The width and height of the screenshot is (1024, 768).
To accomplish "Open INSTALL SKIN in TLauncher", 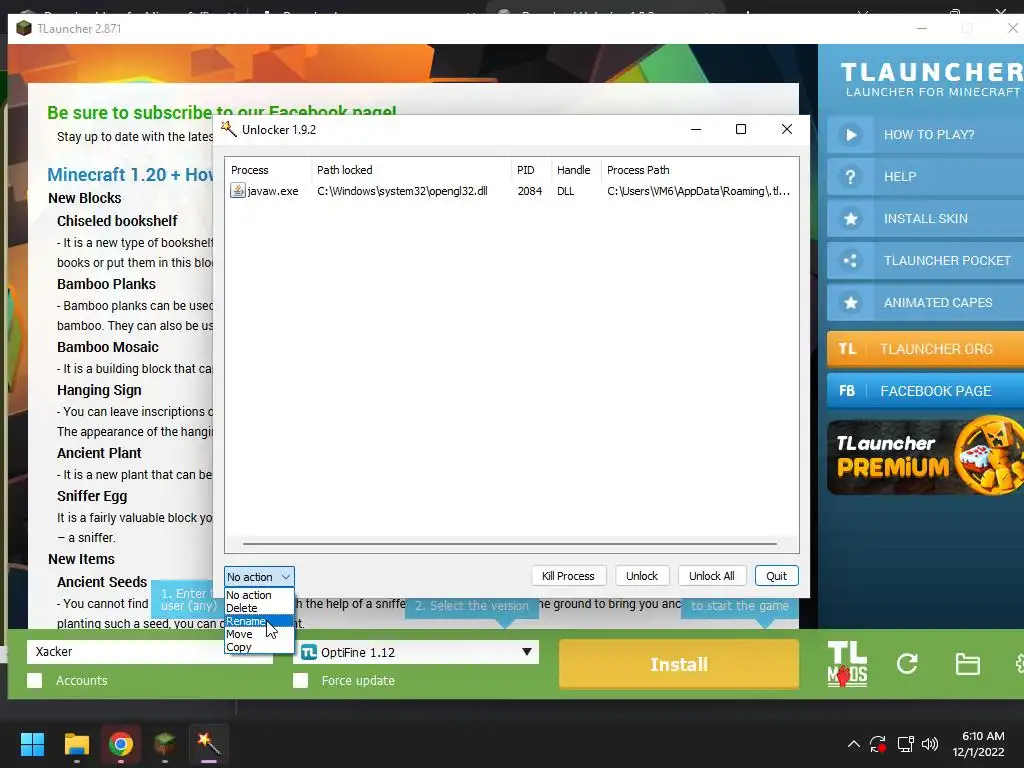I will [x=925, y=218].
